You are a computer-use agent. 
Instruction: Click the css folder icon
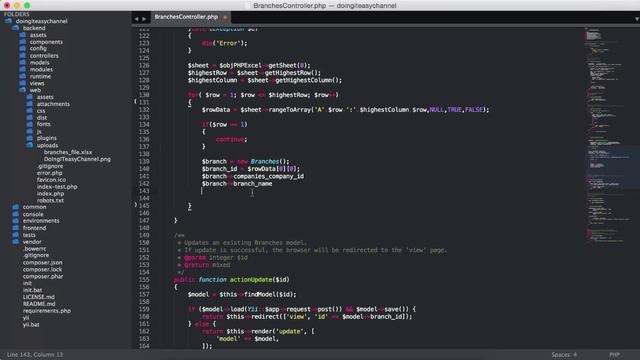point(30,111)
